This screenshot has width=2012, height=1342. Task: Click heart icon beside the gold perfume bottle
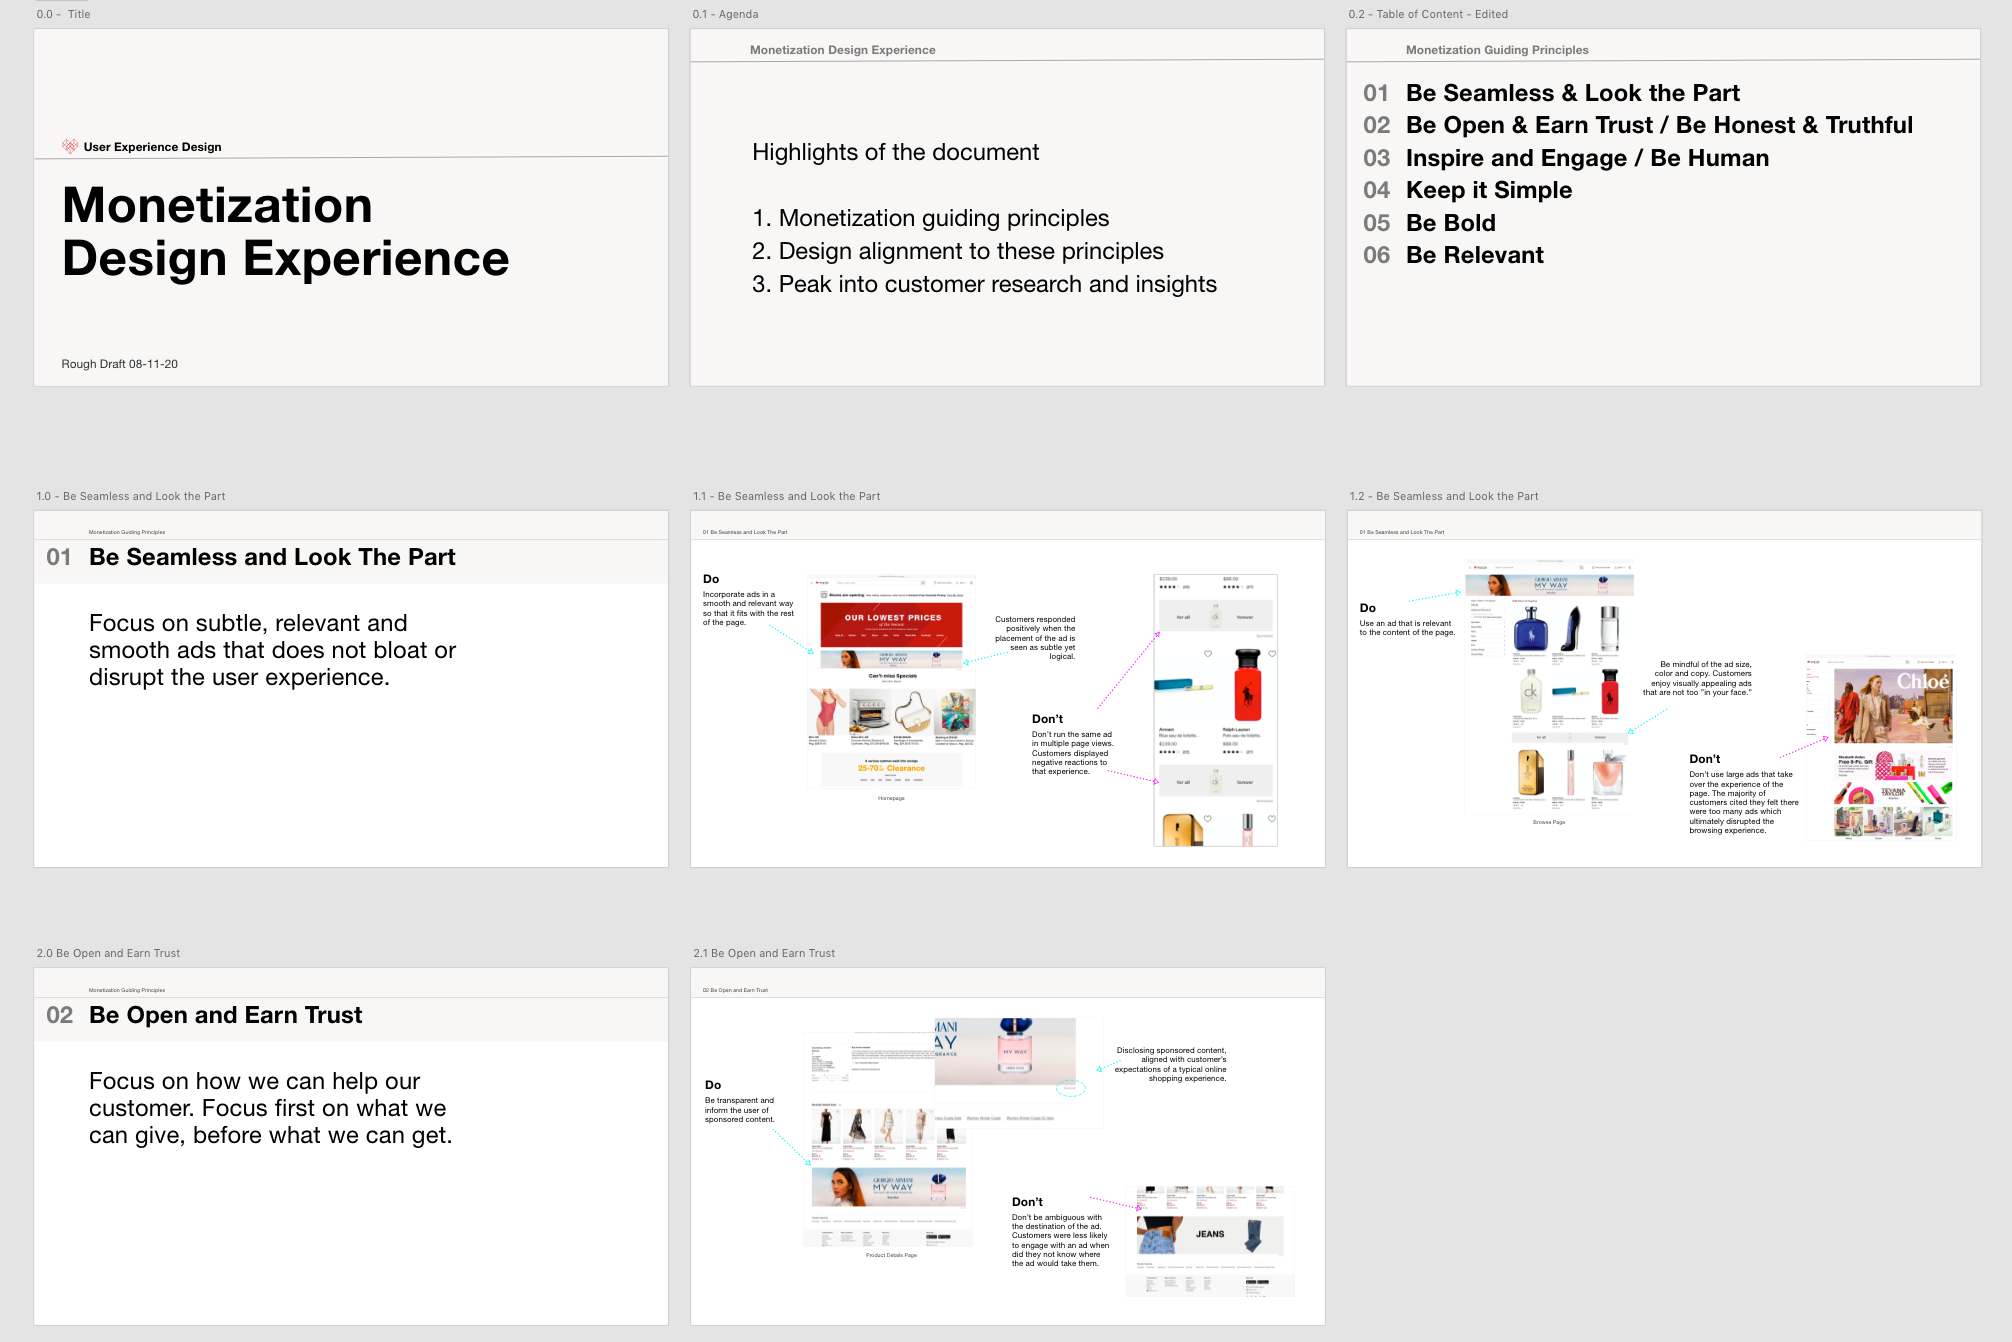pyautogui.click(x=1208, y=818)
